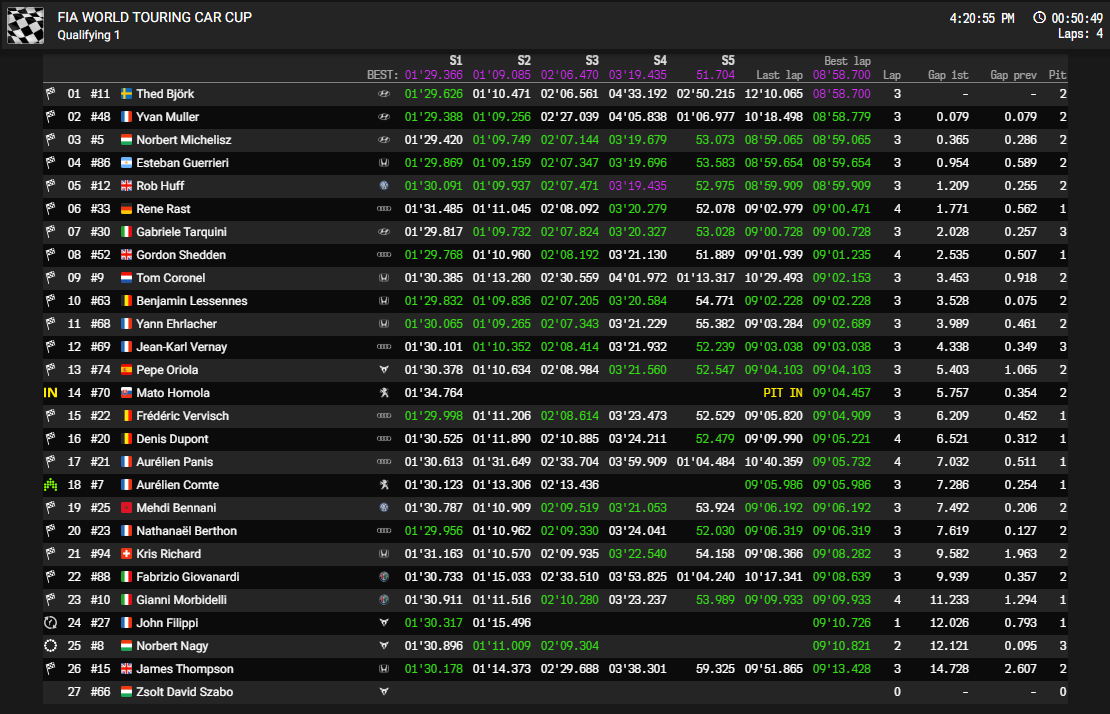Click the Volkswagen badge on Rob Huff's row
The width and height of the screenshot is (1110, 714).
(383, 185)
